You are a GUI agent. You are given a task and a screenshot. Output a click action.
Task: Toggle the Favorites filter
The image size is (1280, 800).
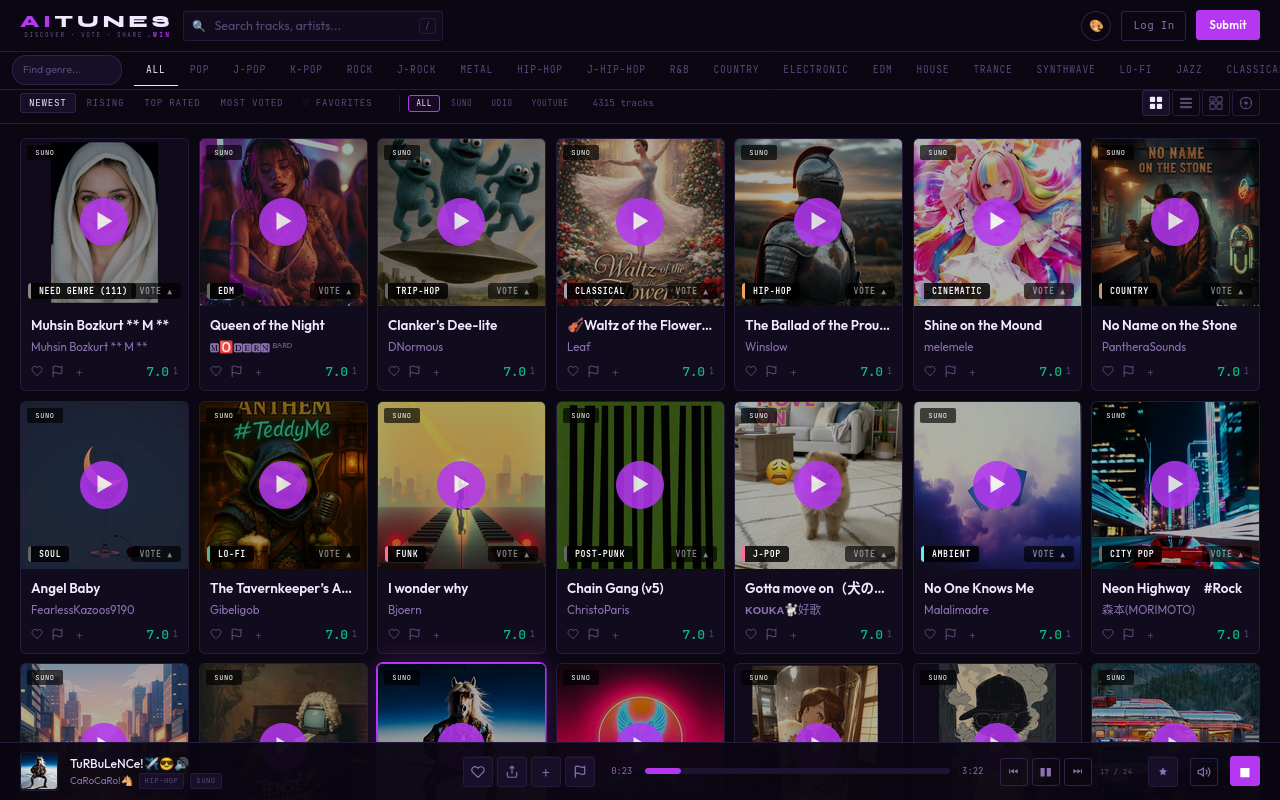point(337,103)
